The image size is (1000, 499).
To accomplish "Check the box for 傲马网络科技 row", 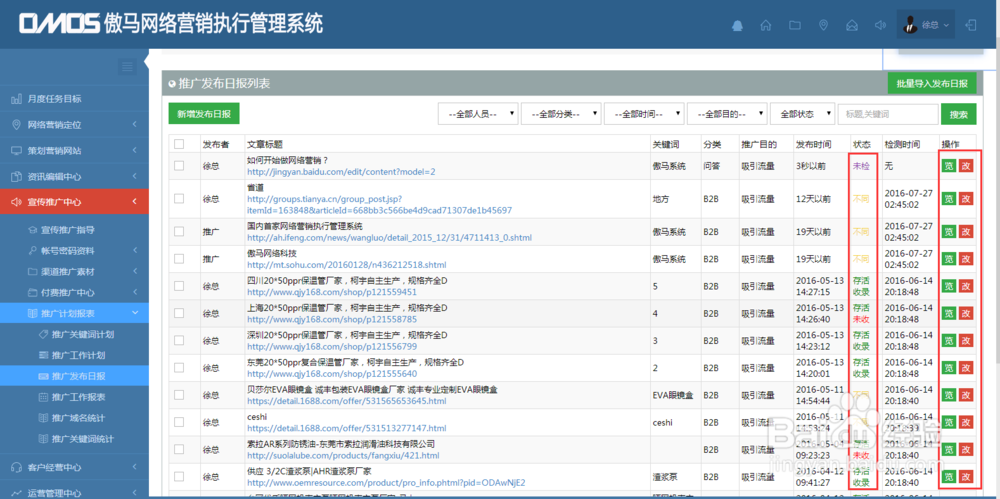I will coord(179,259).
